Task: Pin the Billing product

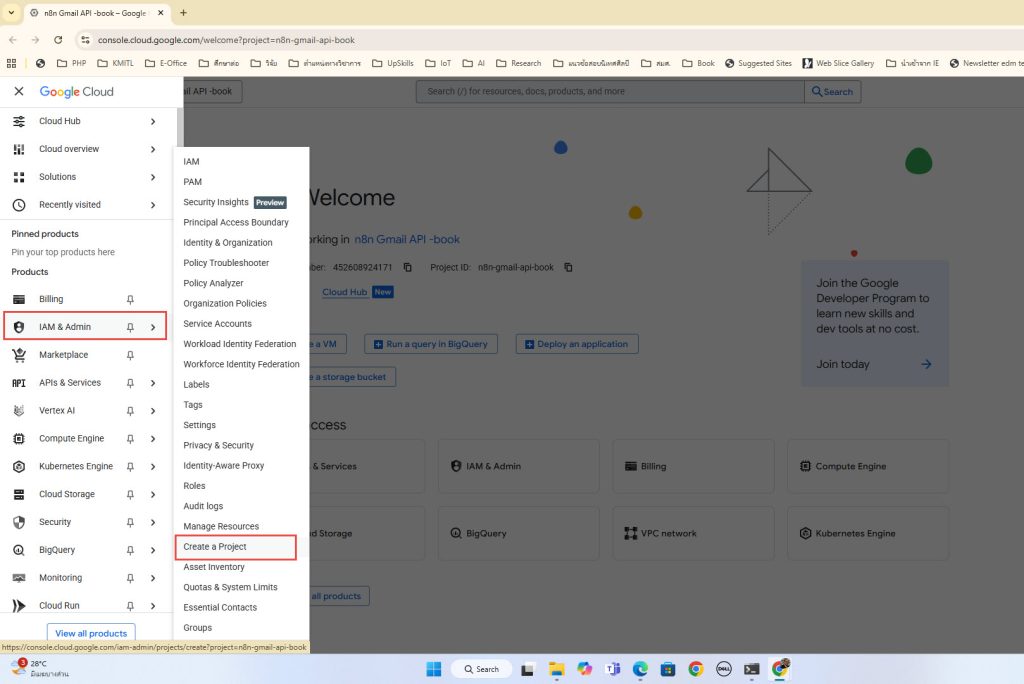Action: click(x=130, y=299)
